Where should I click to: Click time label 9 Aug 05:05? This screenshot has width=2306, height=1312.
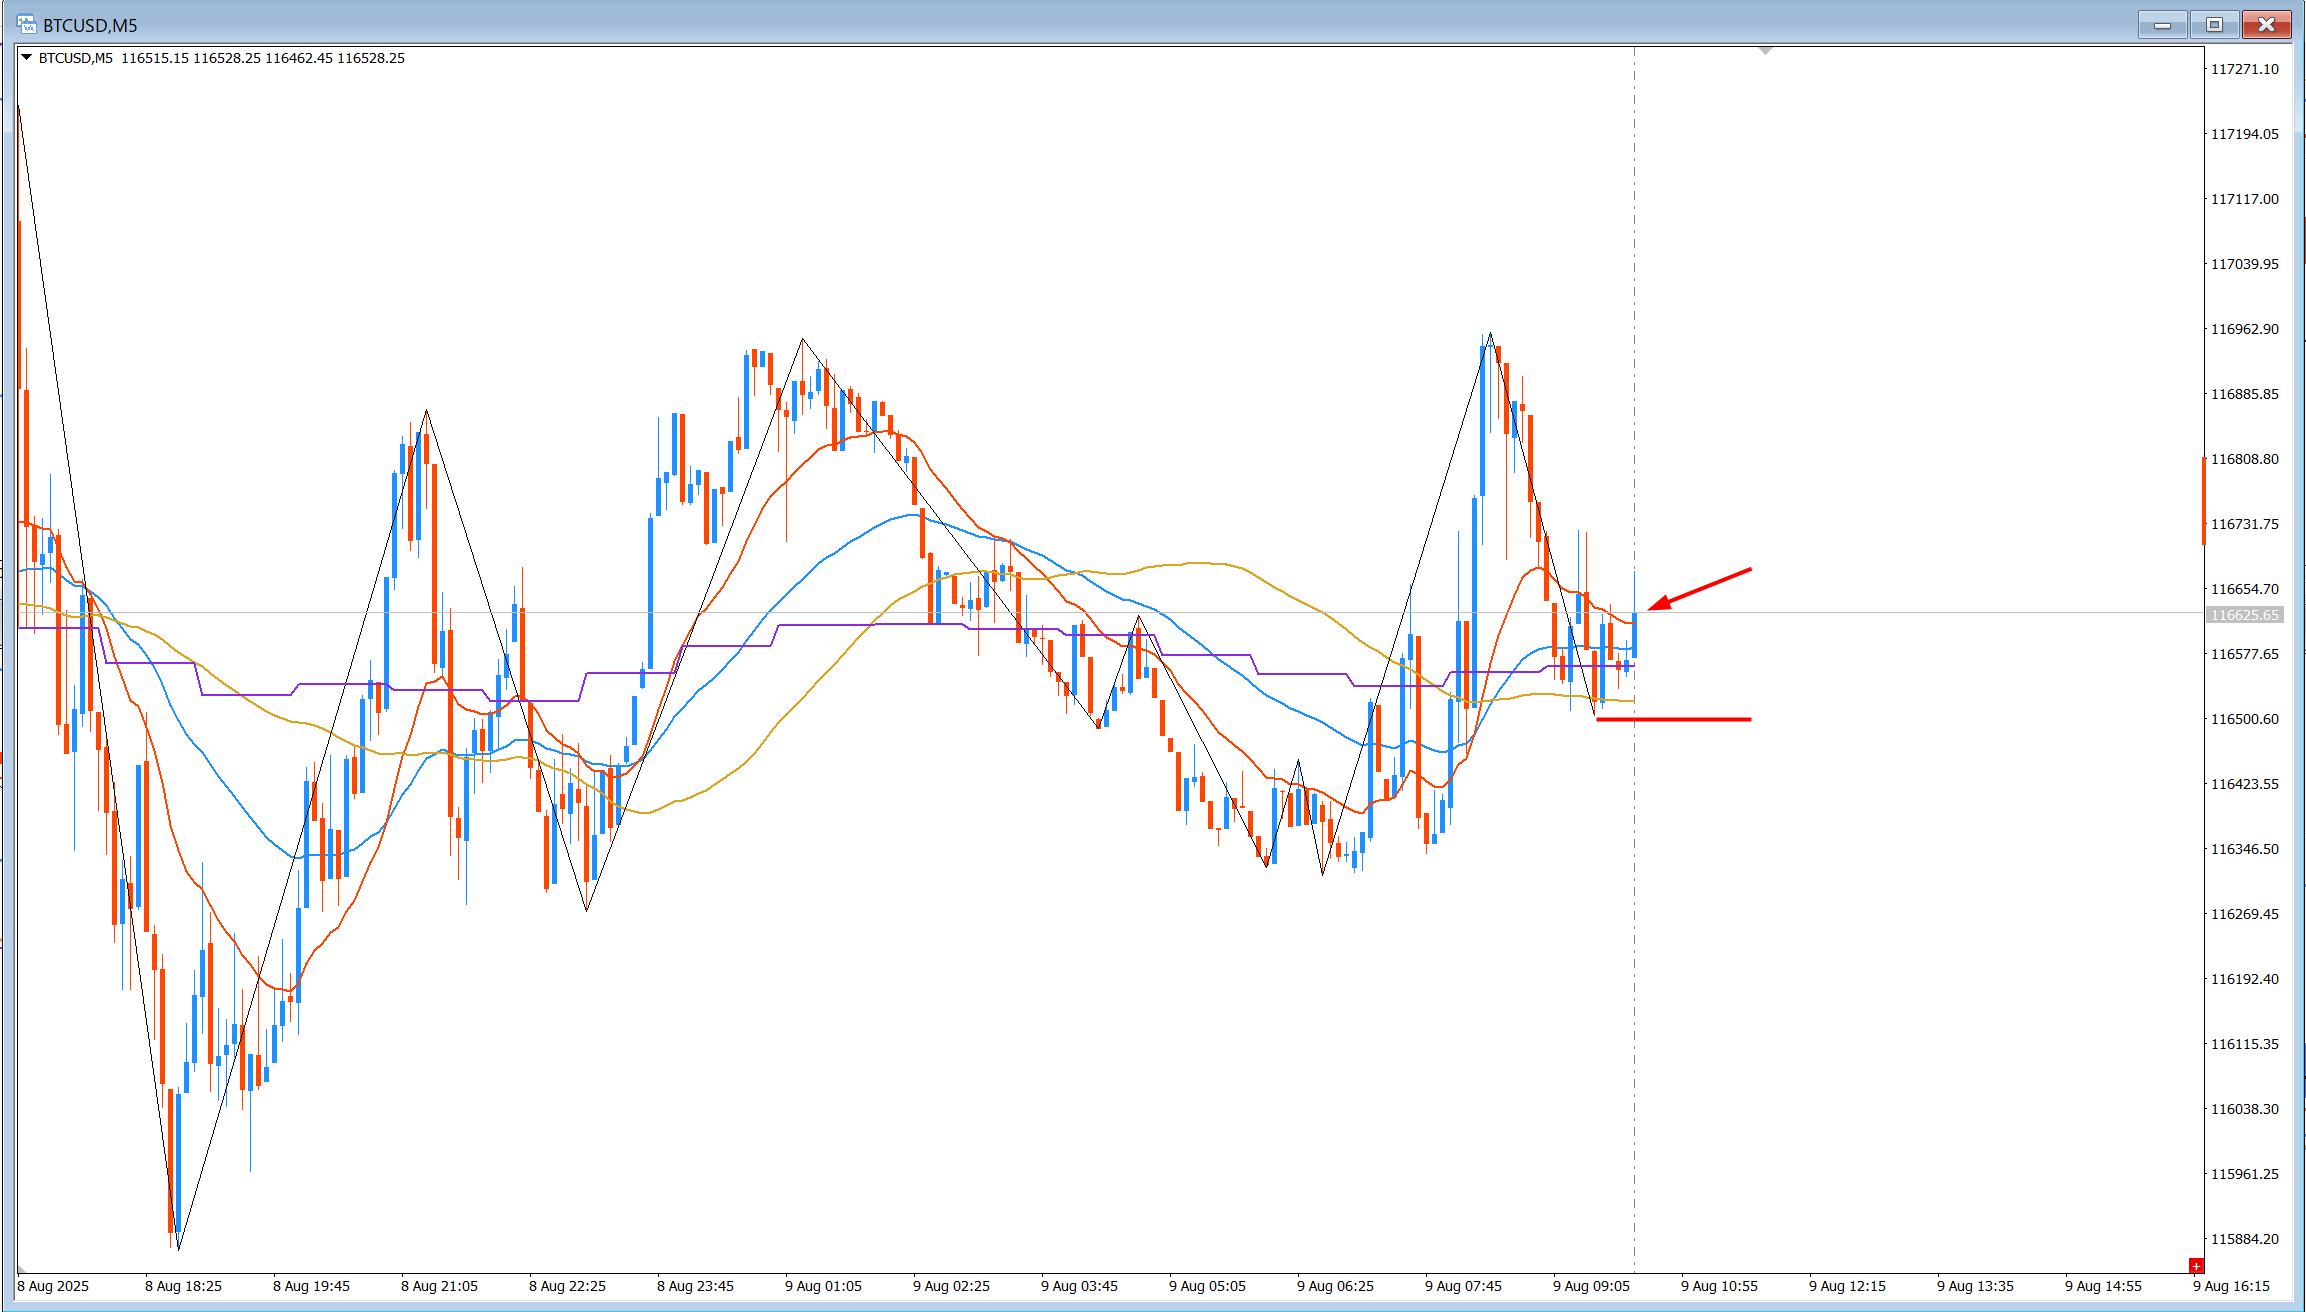coord(1207,1286)
